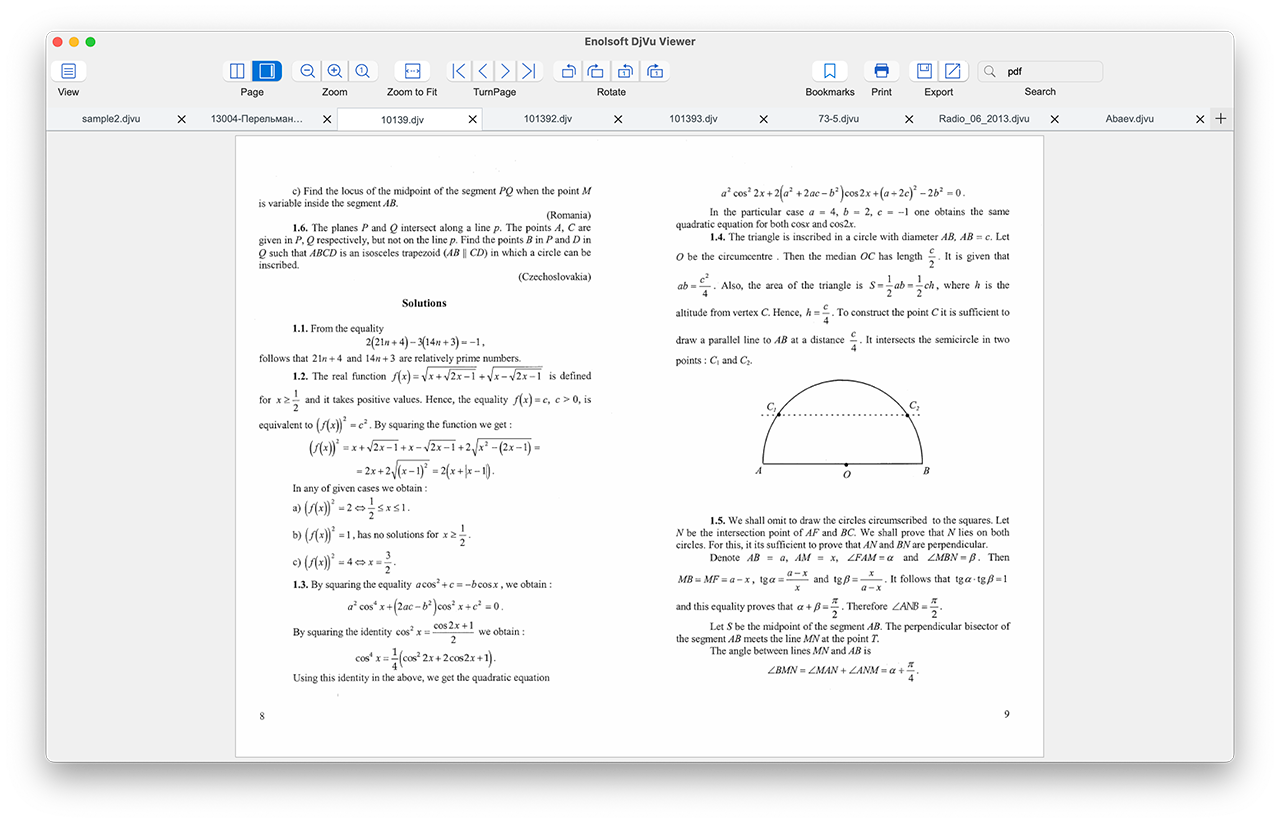
Task: Rotate the page counterclockwise
Action: tap(568, 71)
